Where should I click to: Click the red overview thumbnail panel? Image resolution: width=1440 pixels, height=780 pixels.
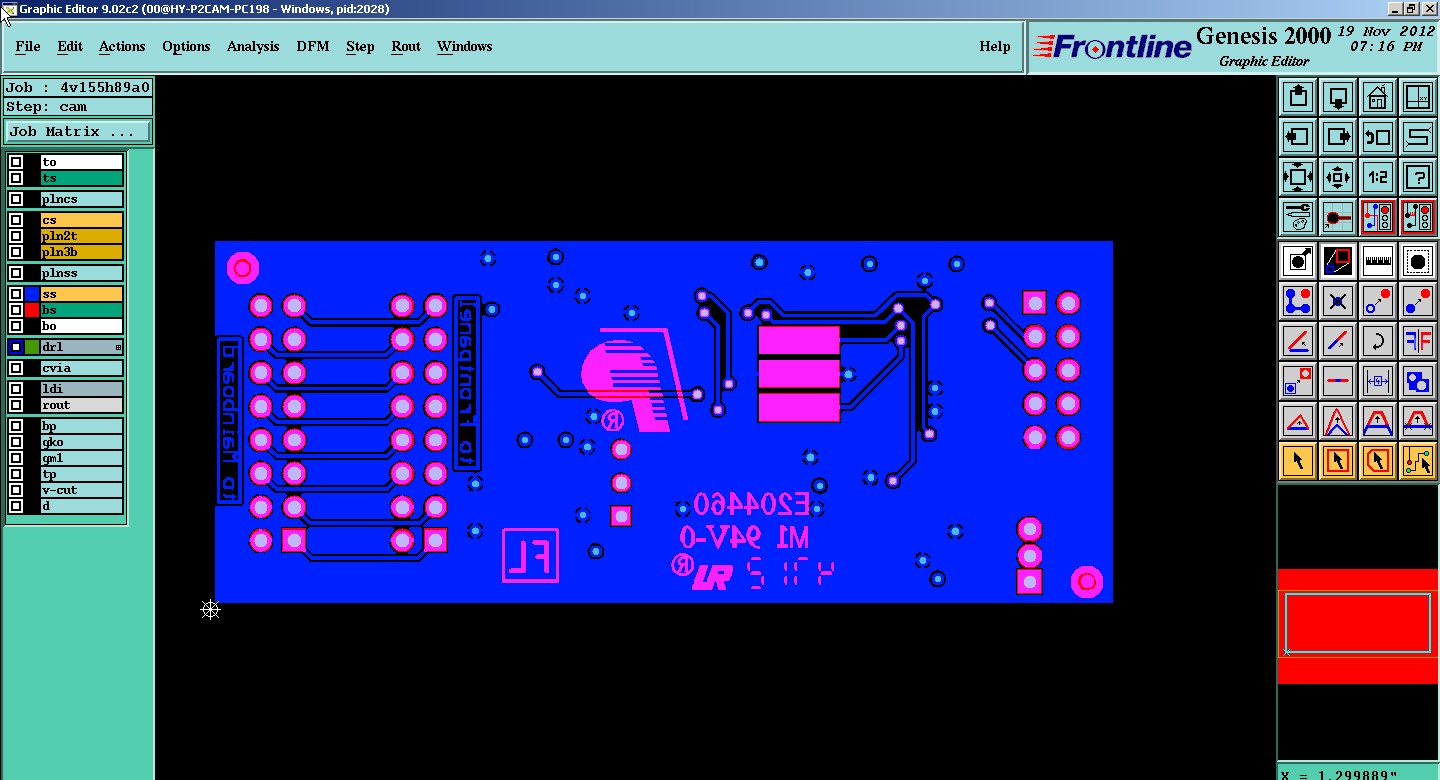[x=1358, y=625]
